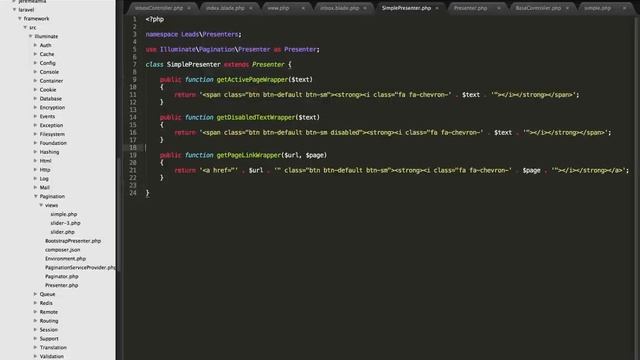Expand the Config folder arrow
This screenshot has height=360, width=640.
(36, 63)
